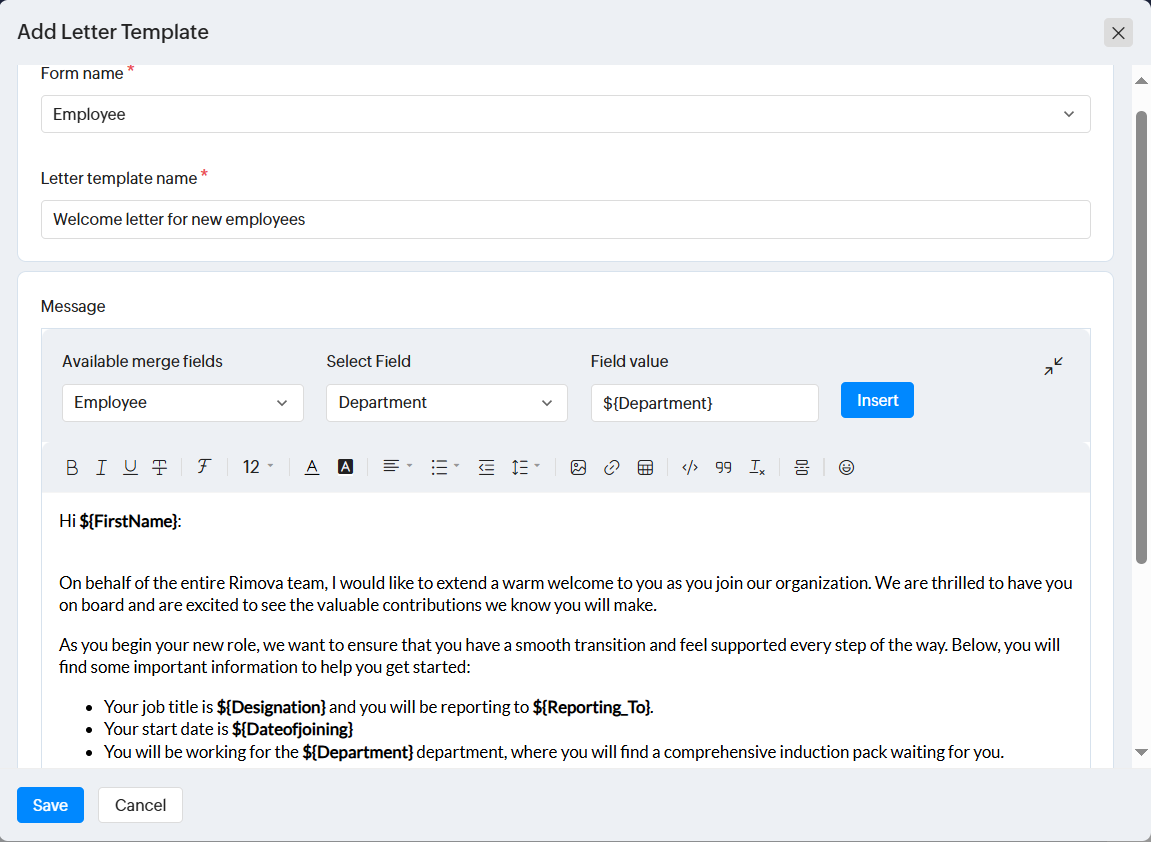The width and height of the screenshot is (1151, 842).
Task: Open the Form name dropdown showing Employee
Action: tap(565, 114)
